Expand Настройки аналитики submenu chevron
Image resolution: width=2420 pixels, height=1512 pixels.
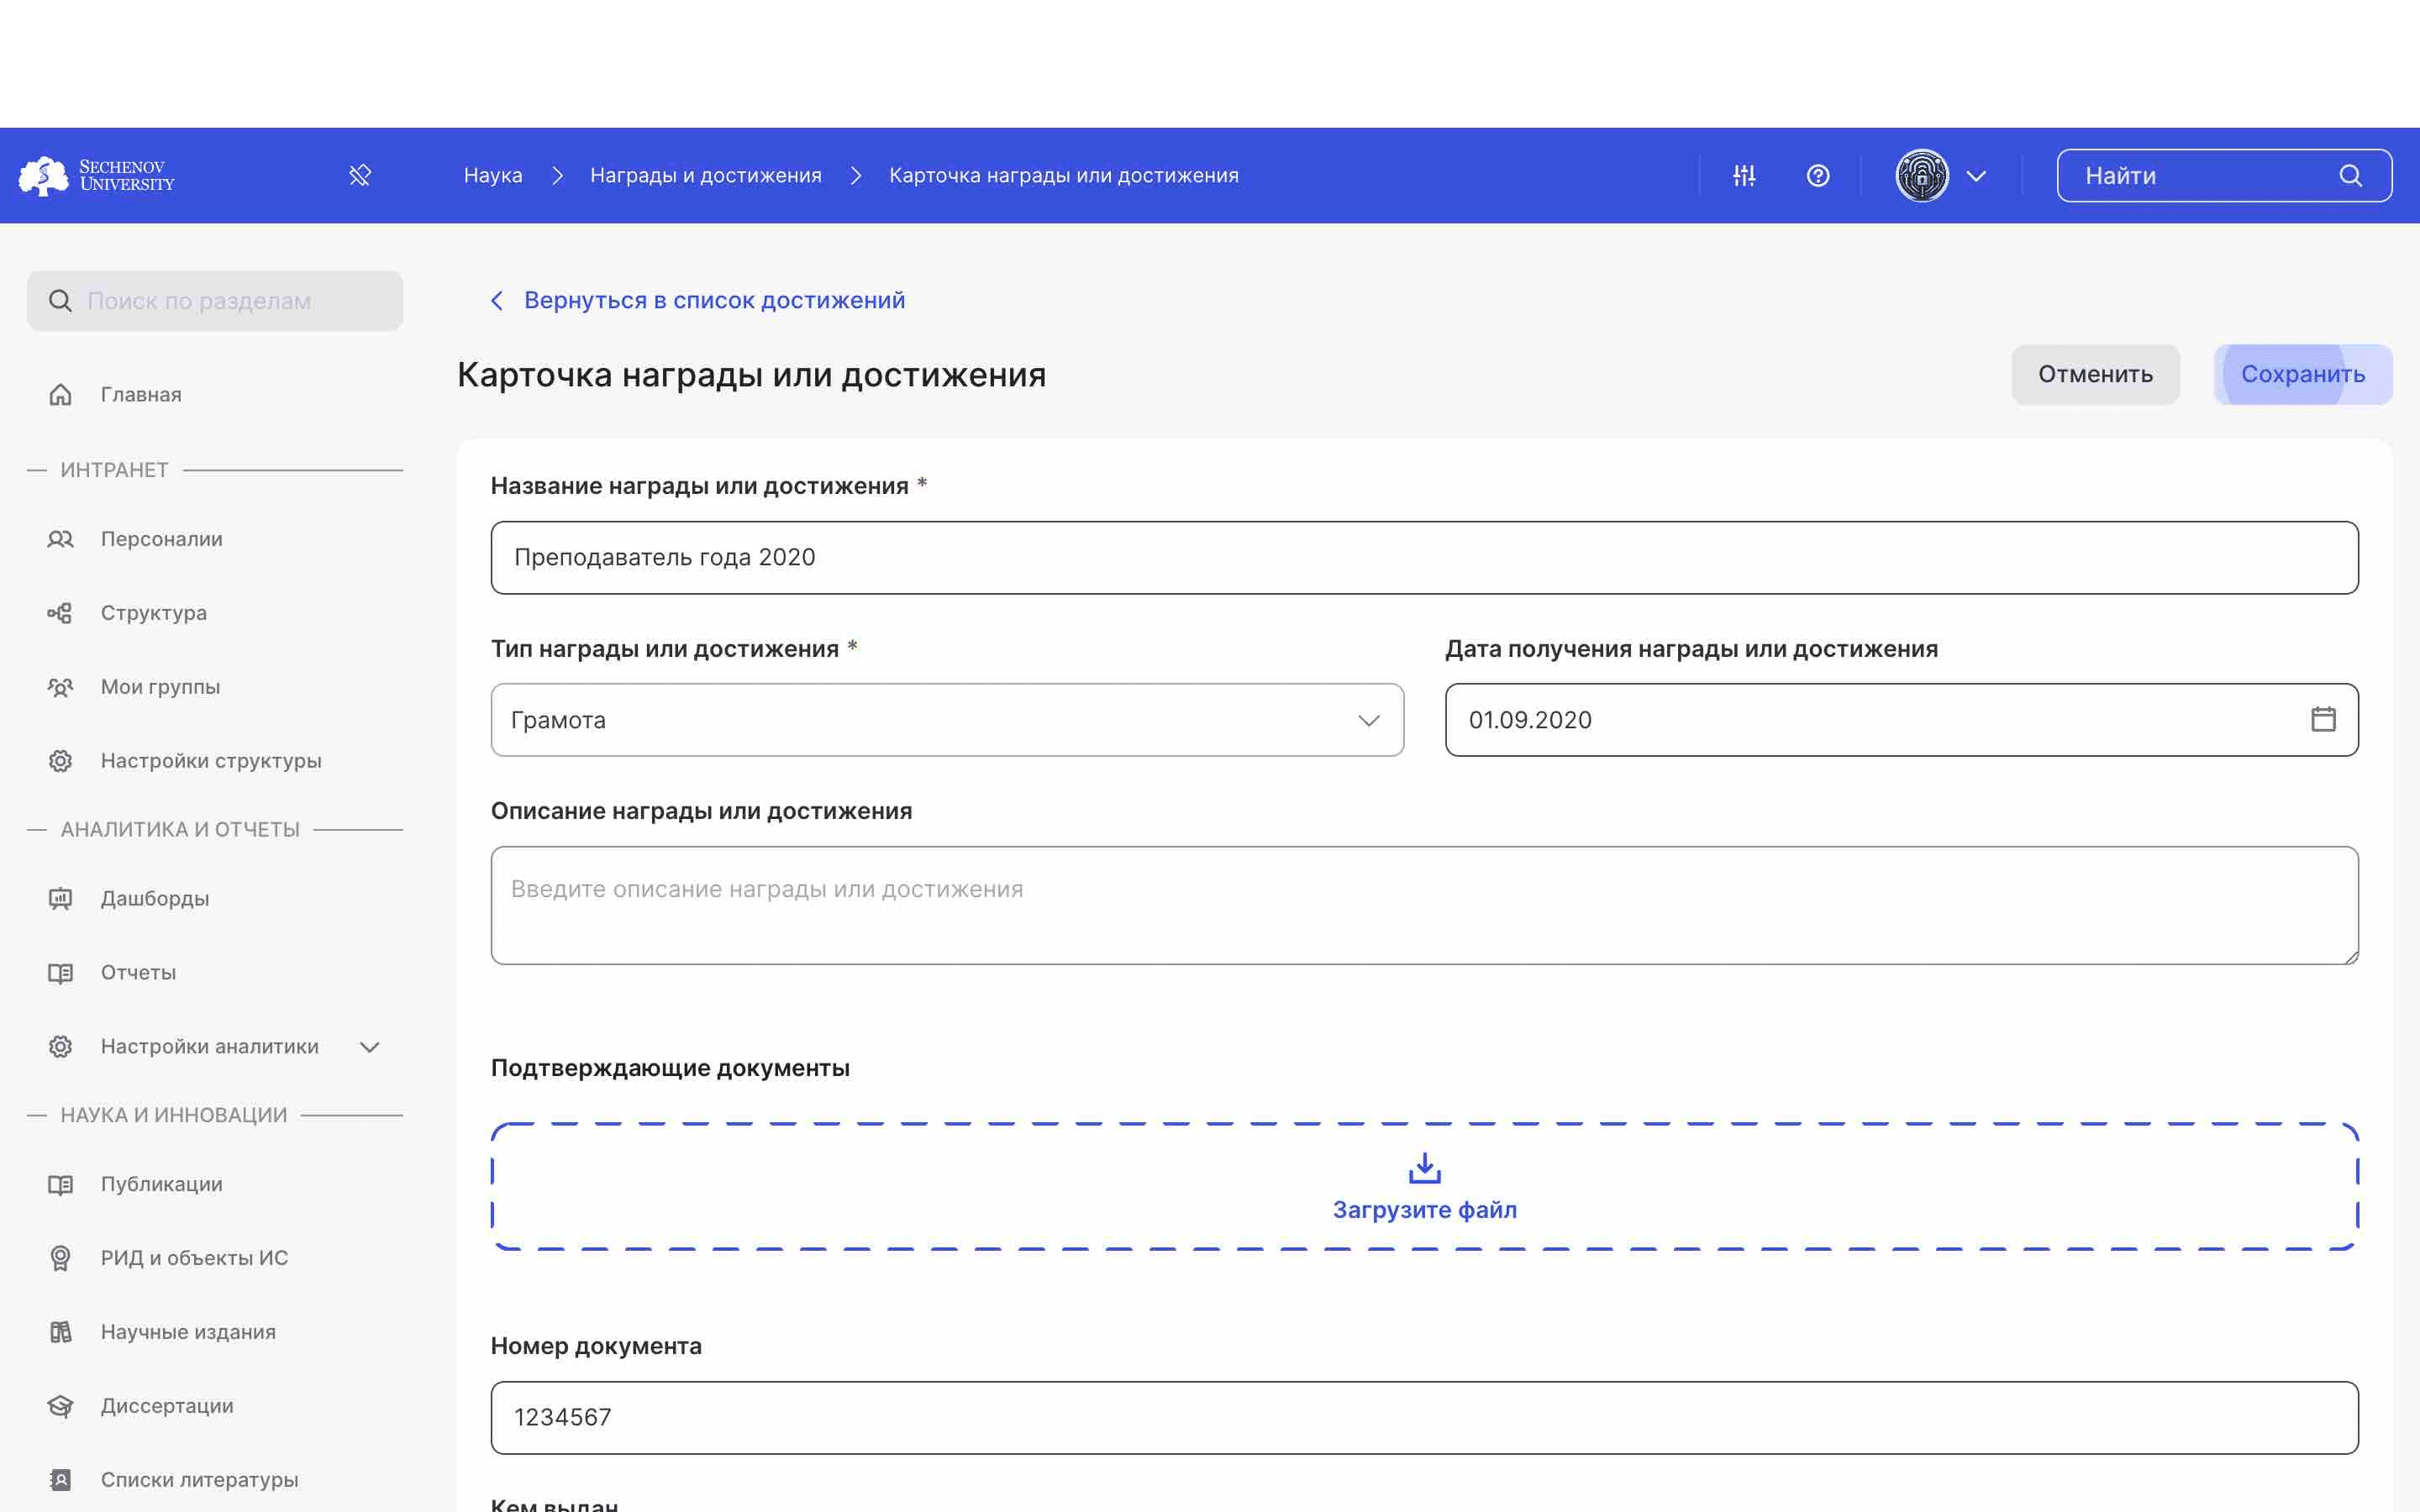pos(370,1047)
